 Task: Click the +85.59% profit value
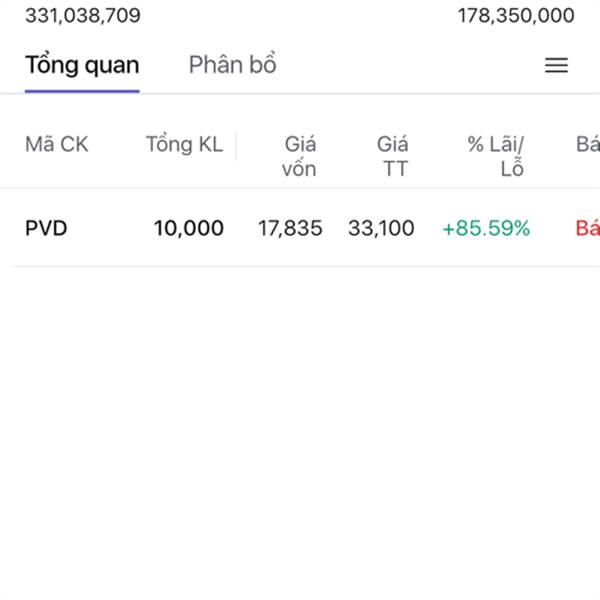(486, 229)
